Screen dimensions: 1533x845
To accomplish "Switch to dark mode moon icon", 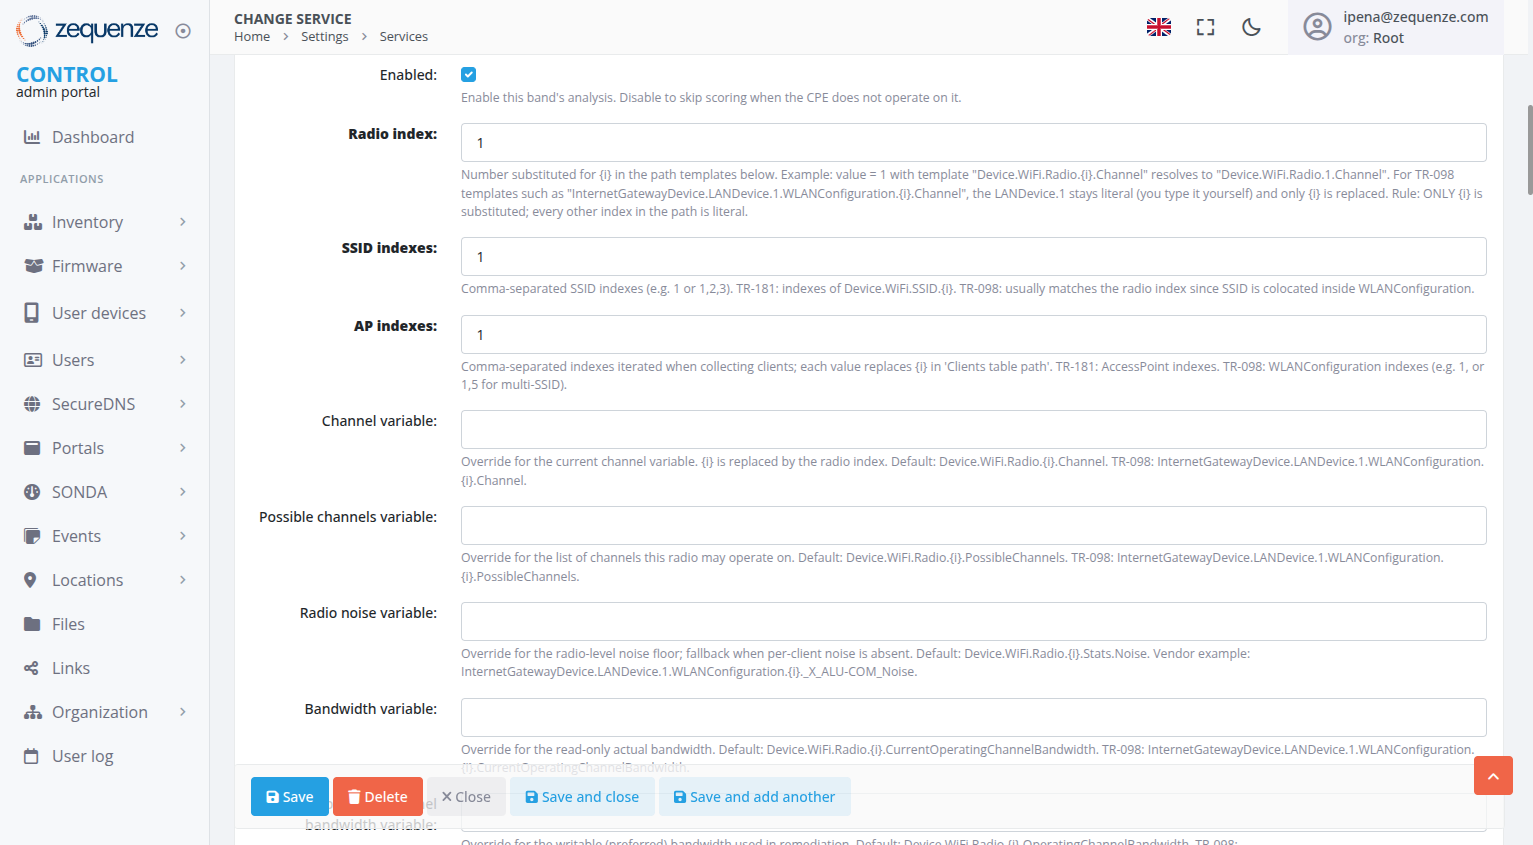I will [1251, 27].
